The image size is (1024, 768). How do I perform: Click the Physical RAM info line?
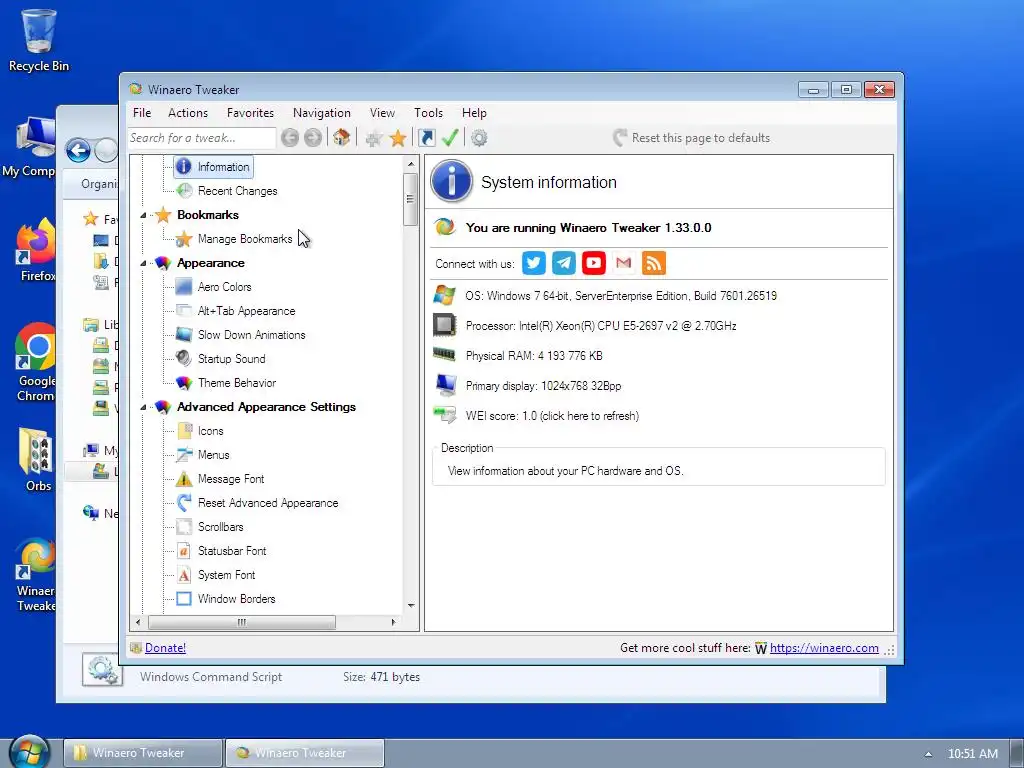click(x=534, y=356)
